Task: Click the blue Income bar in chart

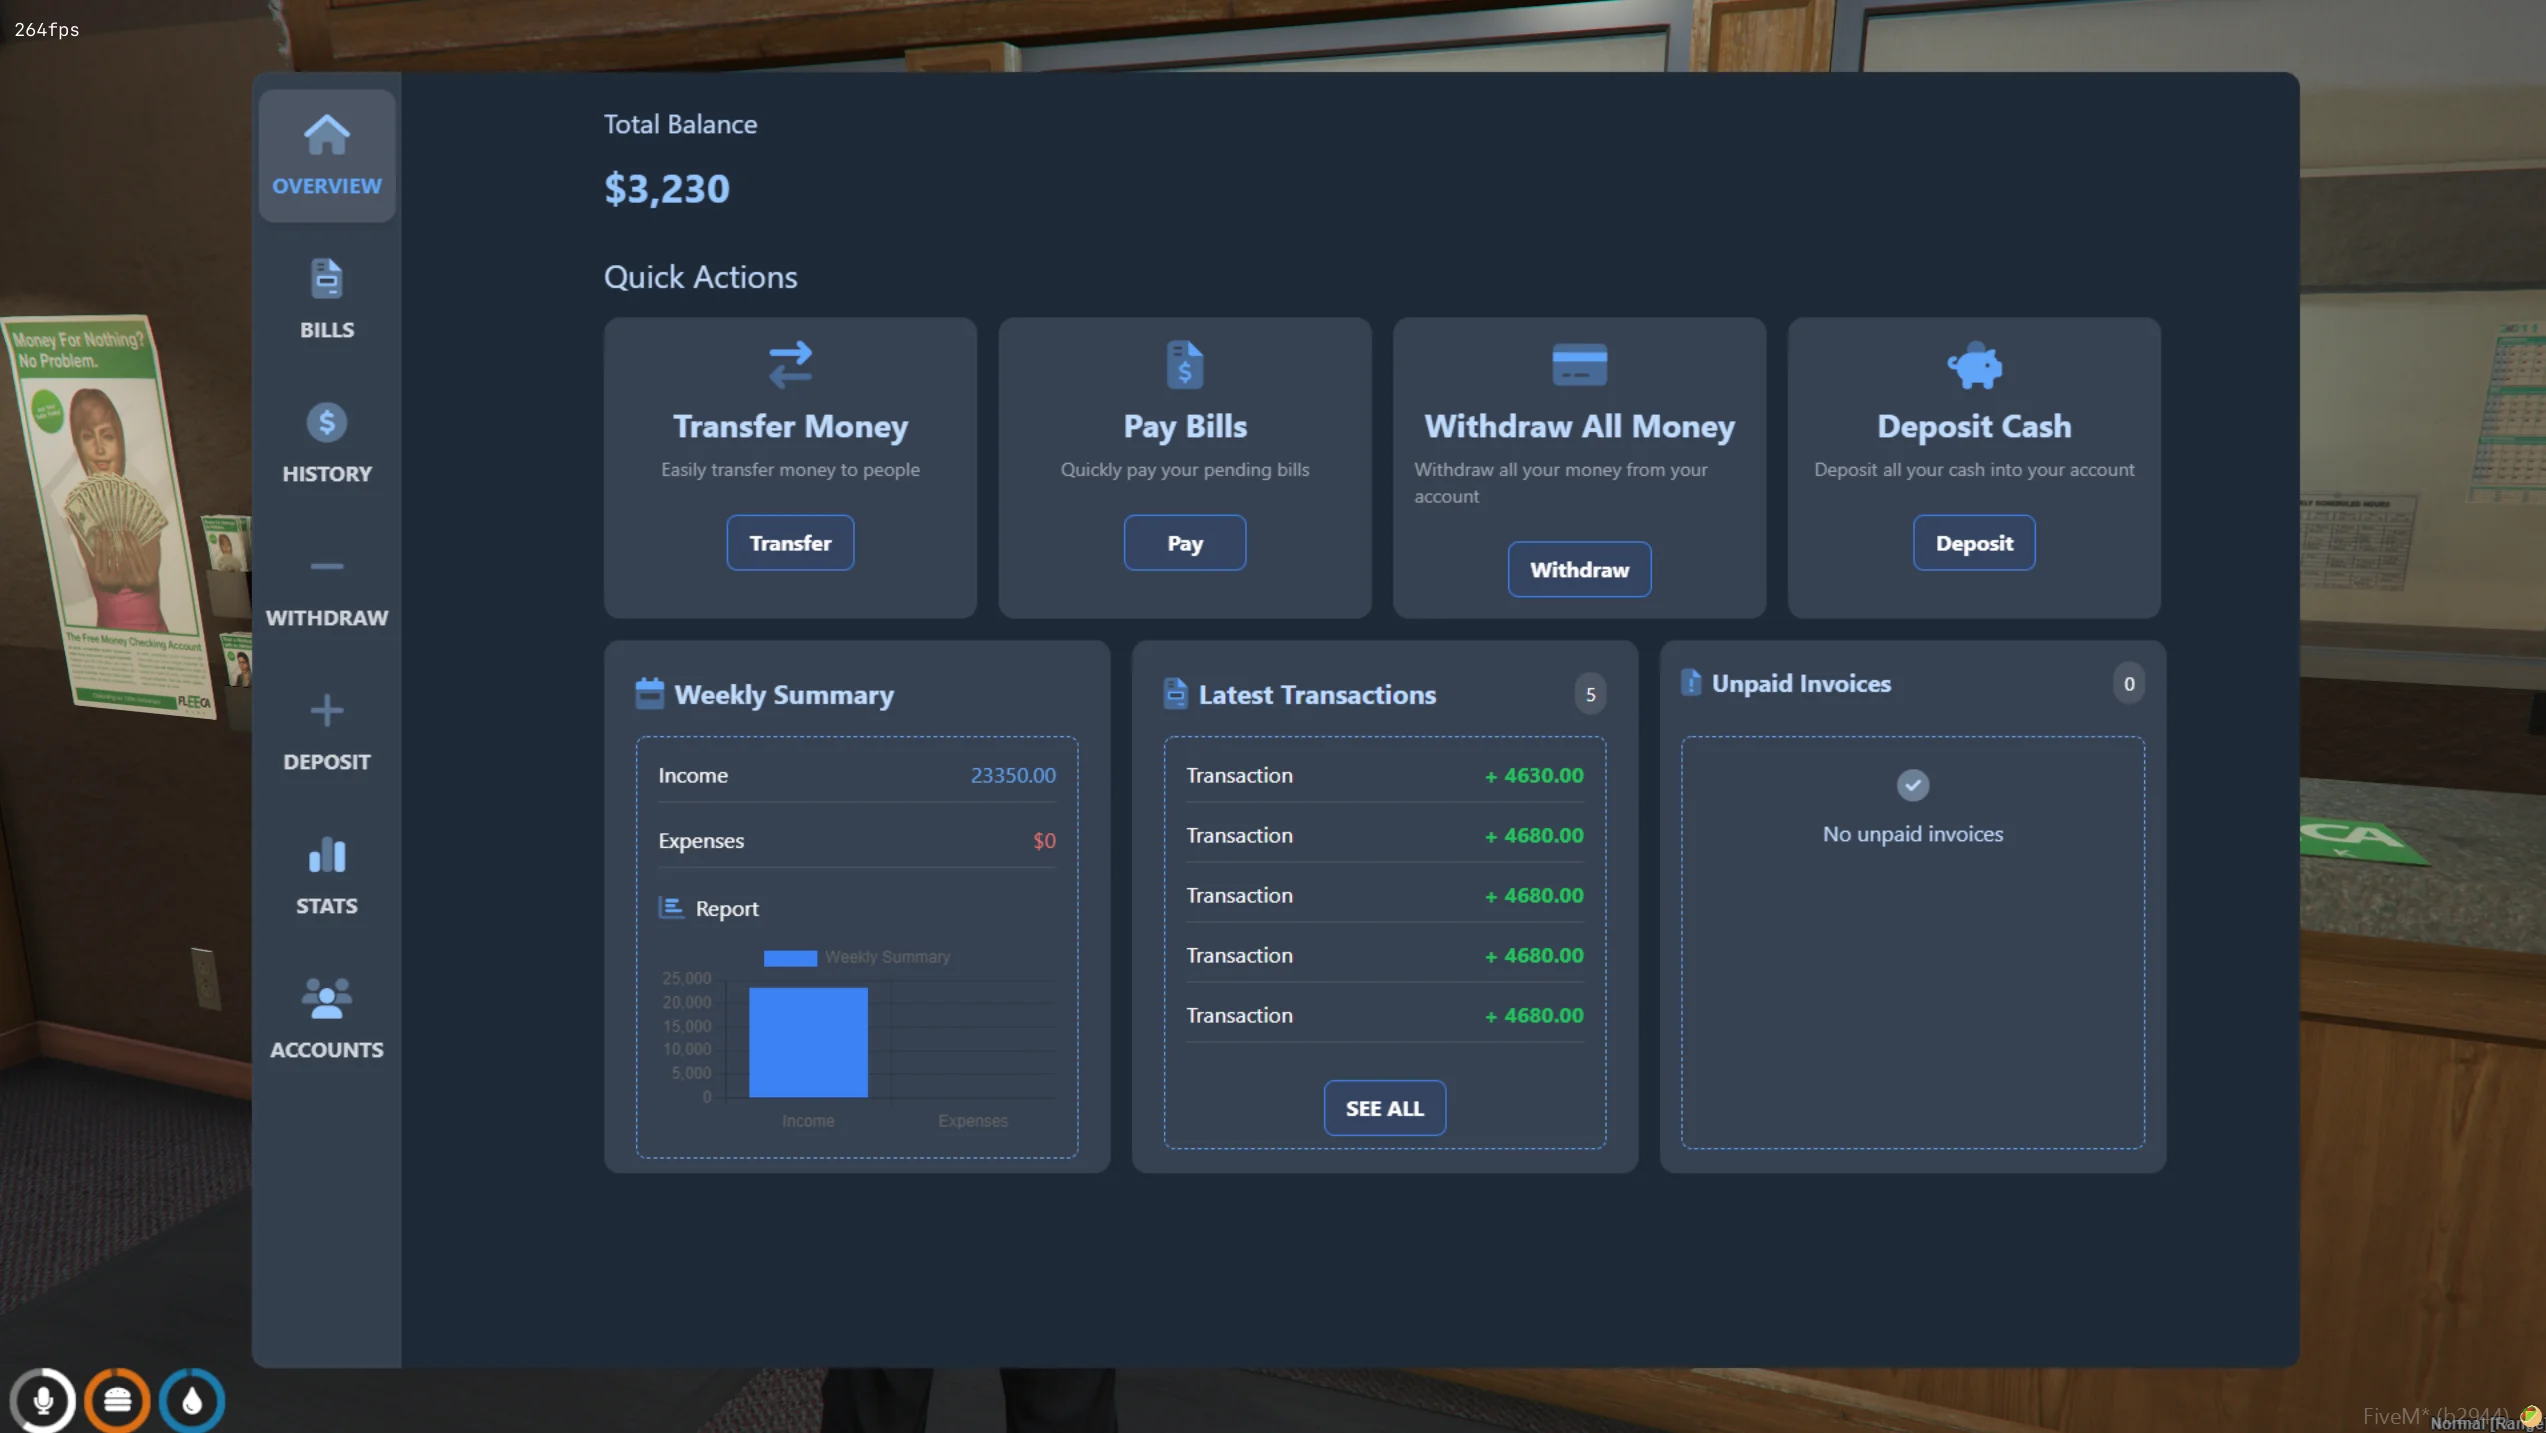Action: click(808, 1042)
